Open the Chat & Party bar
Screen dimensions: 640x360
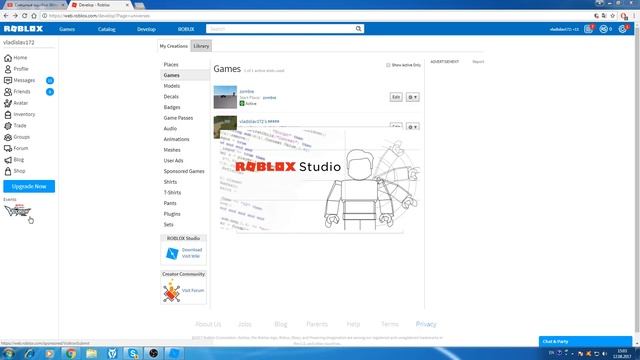pyautogui.click(x=585, y=342)
